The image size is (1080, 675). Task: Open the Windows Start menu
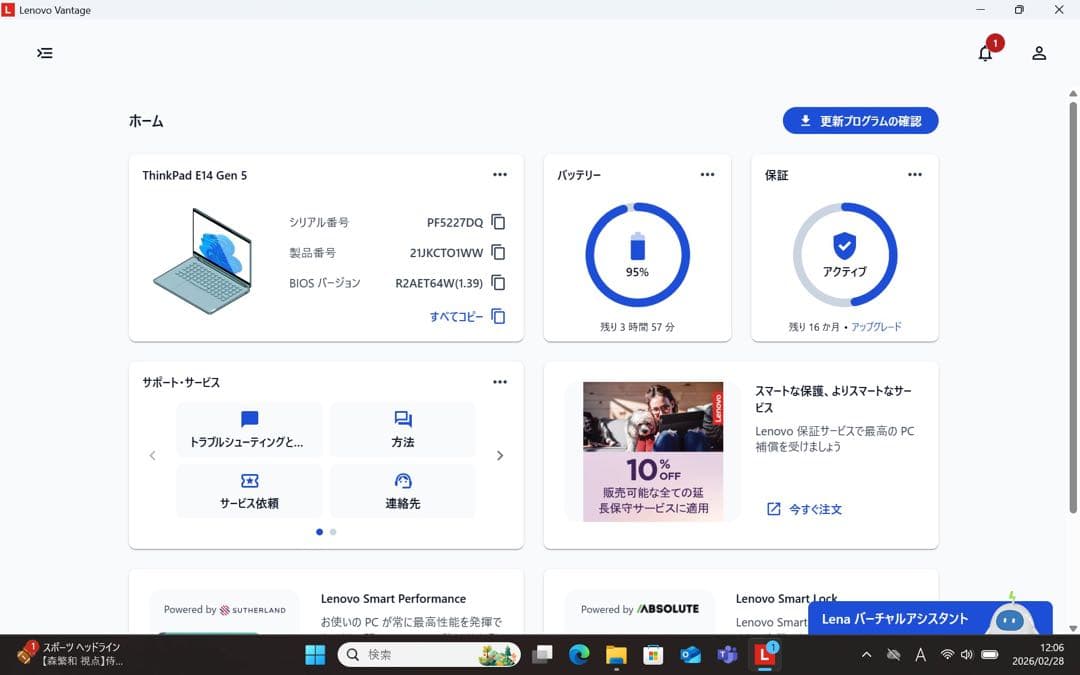[x=315, y=654]
